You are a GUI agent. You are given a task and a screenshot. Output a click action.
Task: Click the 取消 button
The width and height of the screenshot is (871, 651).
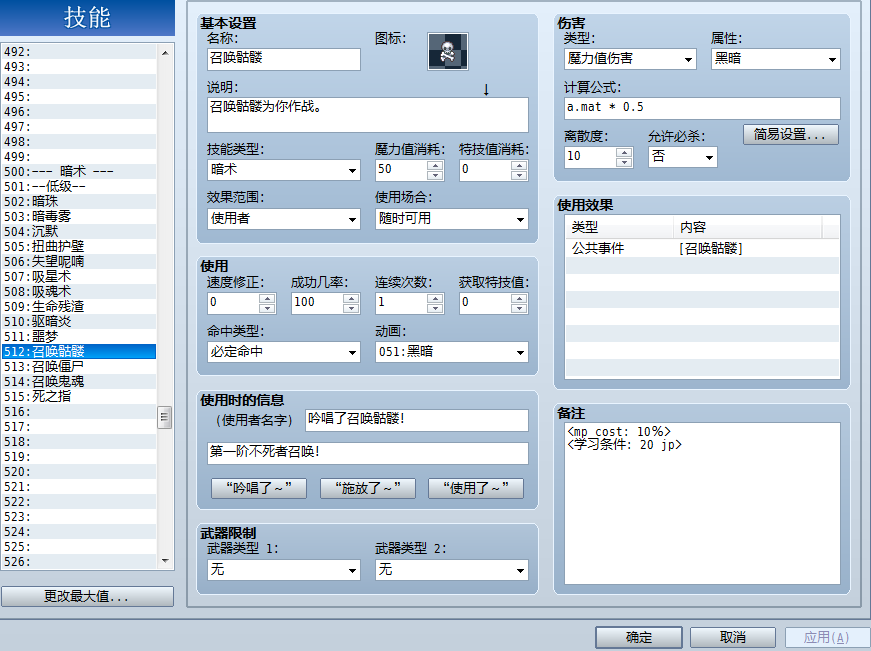click(x=733, y=637)
